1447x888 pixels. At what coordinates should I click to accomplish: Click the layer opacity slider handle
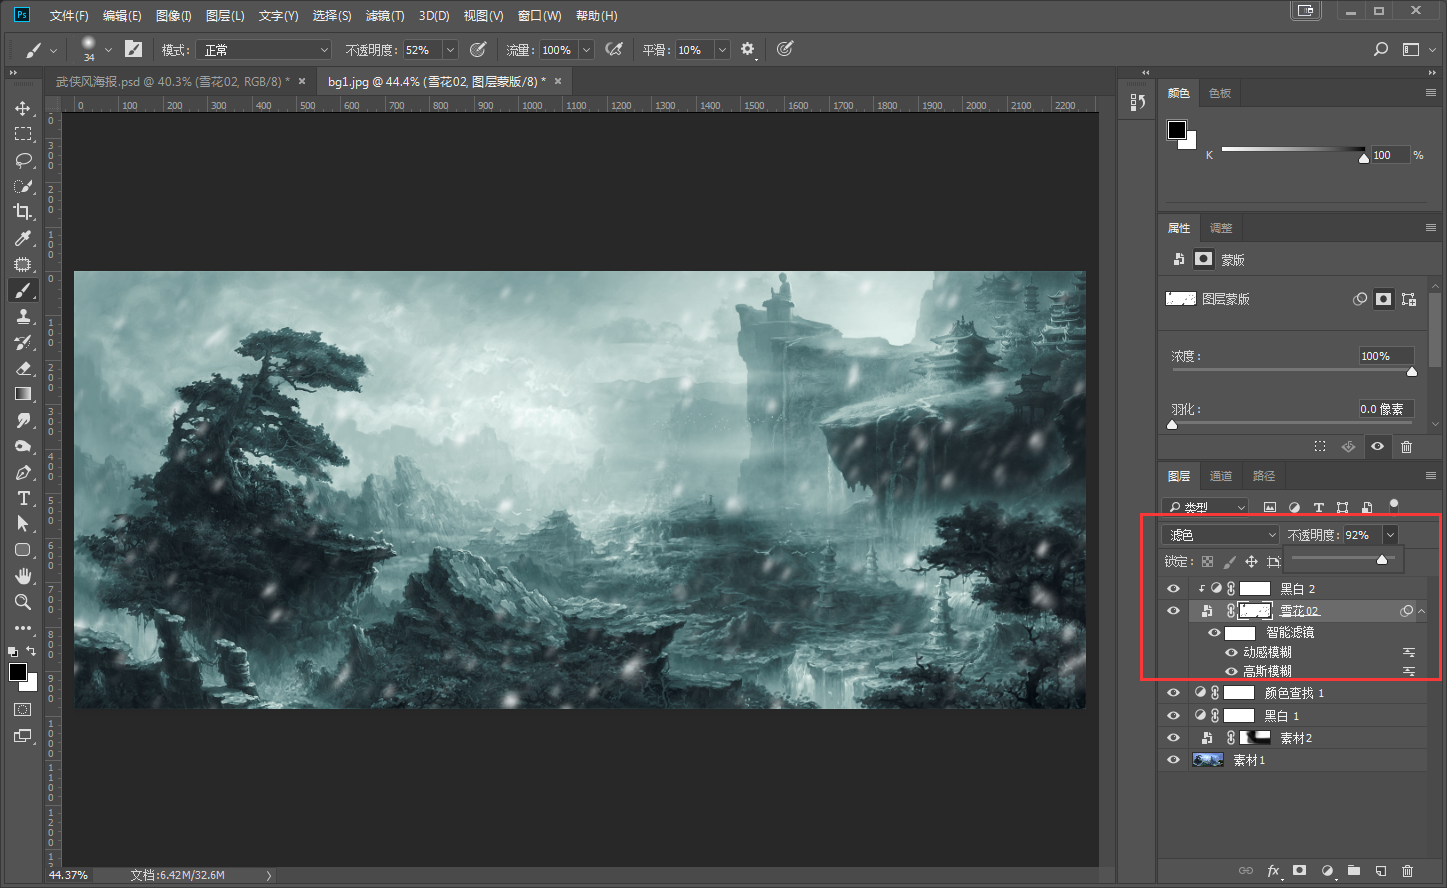(x=1382, y=560)
